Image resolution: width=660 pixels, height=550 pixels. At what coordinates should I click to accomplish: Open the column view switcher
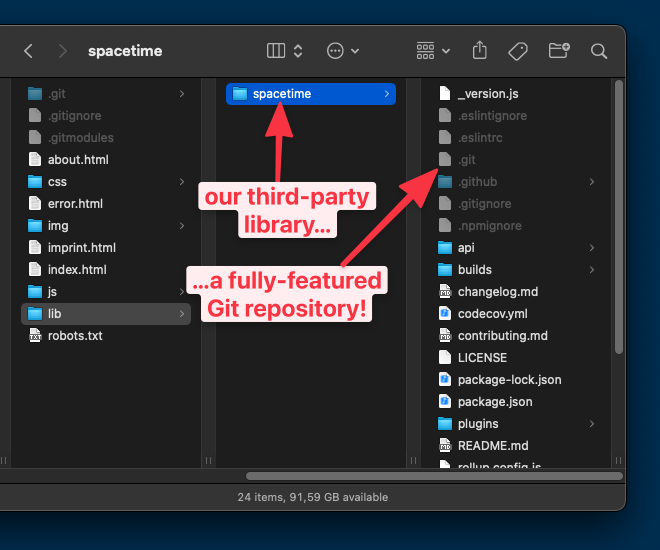[x=285, y=51]
